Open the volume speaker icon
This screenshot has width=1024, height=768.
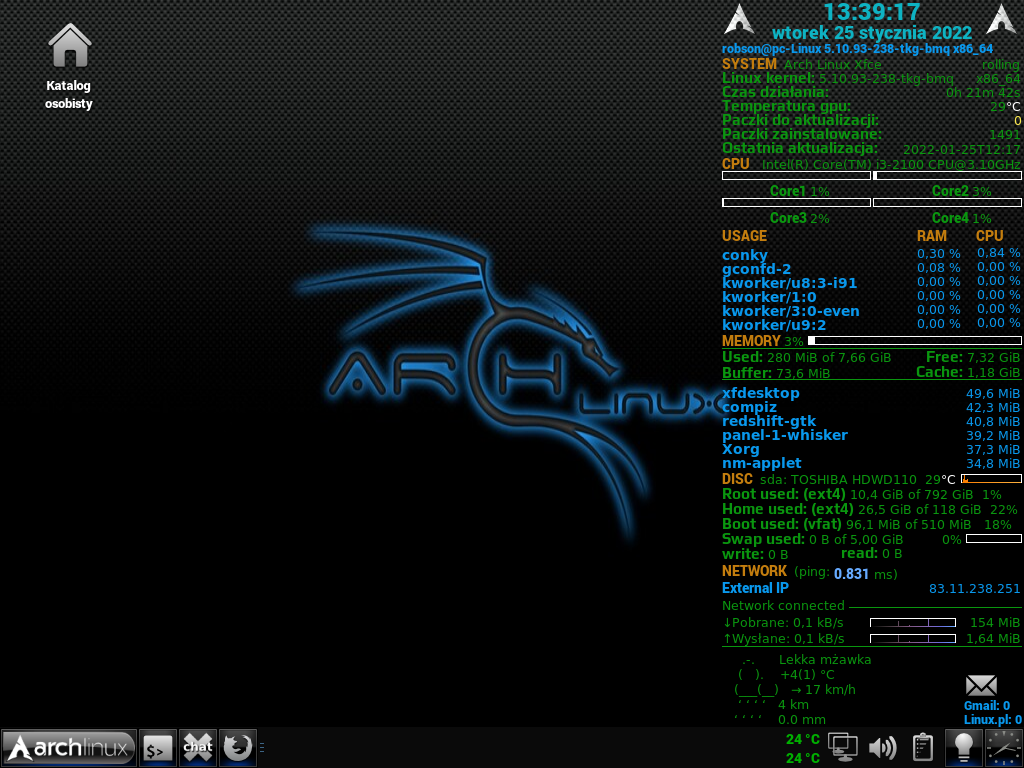click(882, 748)
